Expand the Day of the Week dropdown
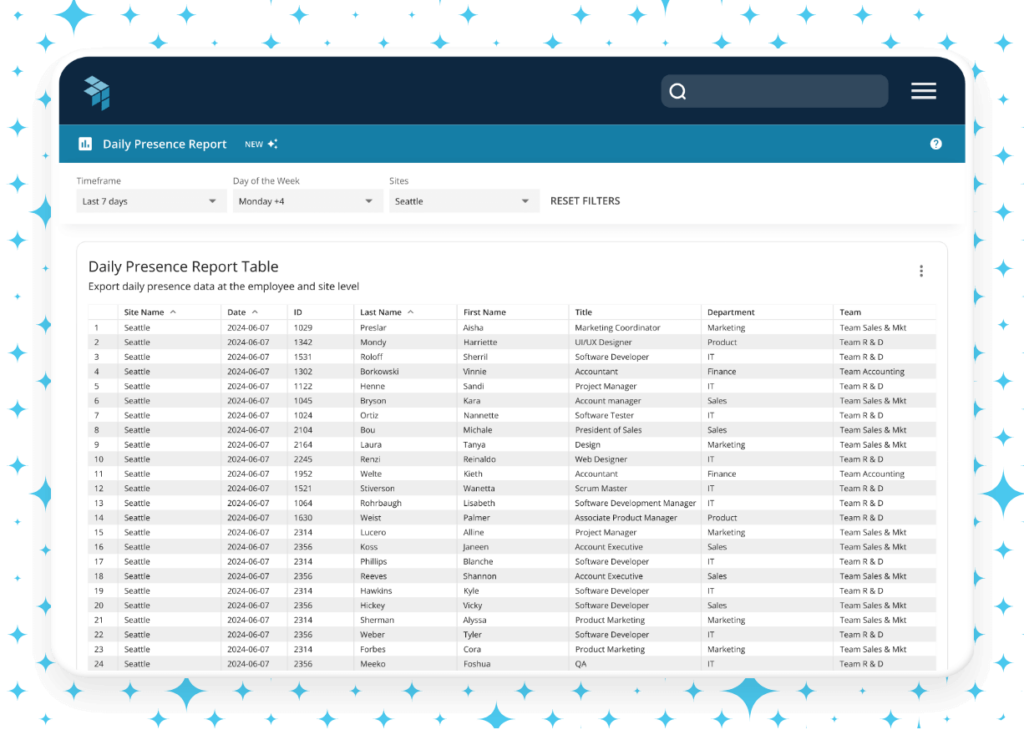 click(x=306, y=200)
